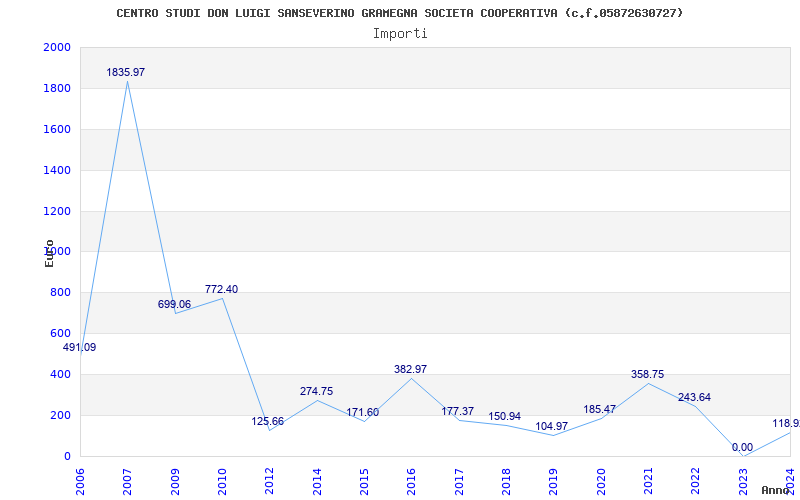Click the Euro y-axis label
The width and height of the screenshot is (800, 500).
point(49,253)
